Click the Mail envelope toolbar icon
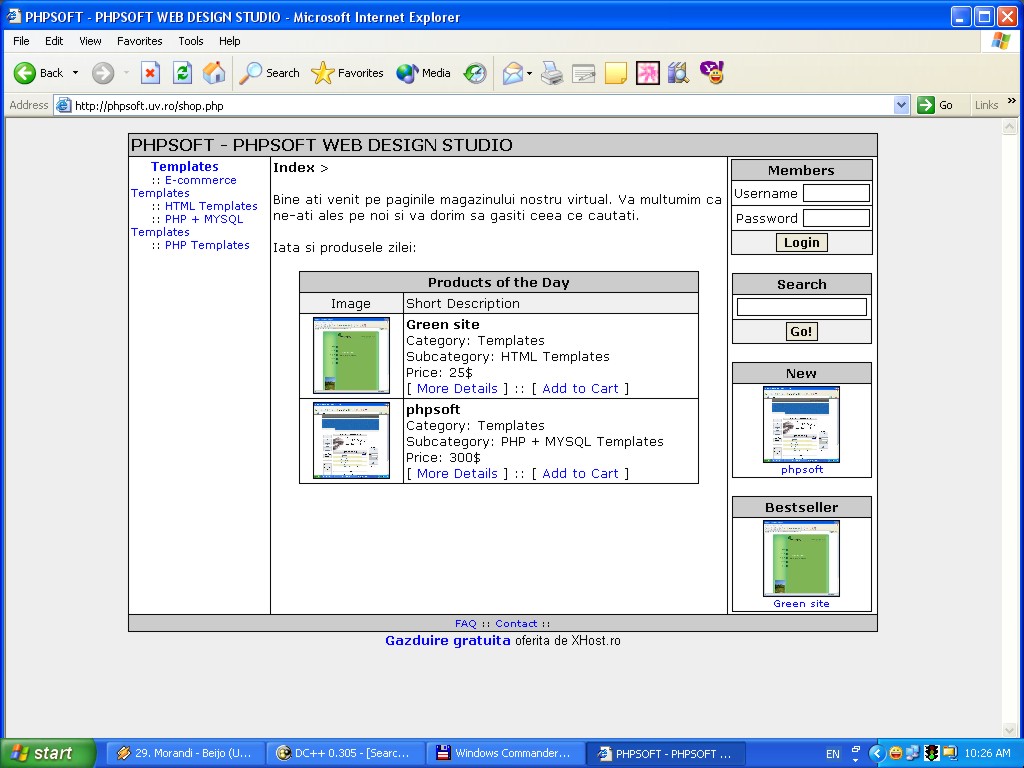 [x=513, y=73]
